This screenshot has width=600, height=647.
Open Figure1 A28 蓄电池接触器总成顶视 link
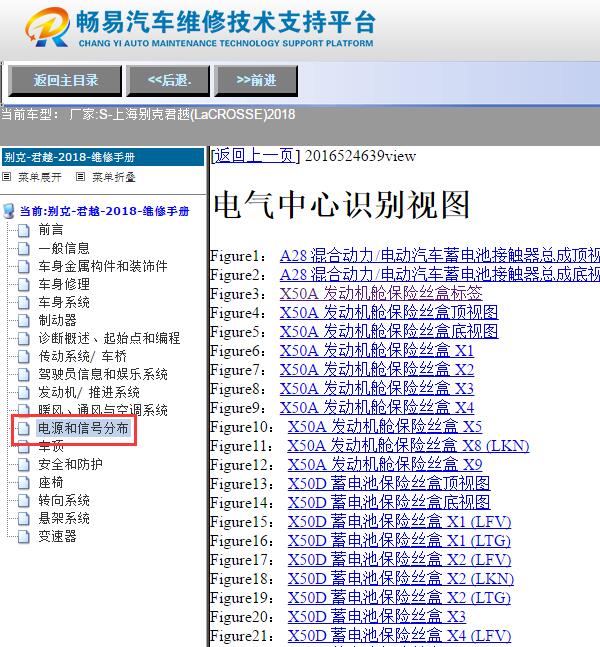click(x=439, y=256)
